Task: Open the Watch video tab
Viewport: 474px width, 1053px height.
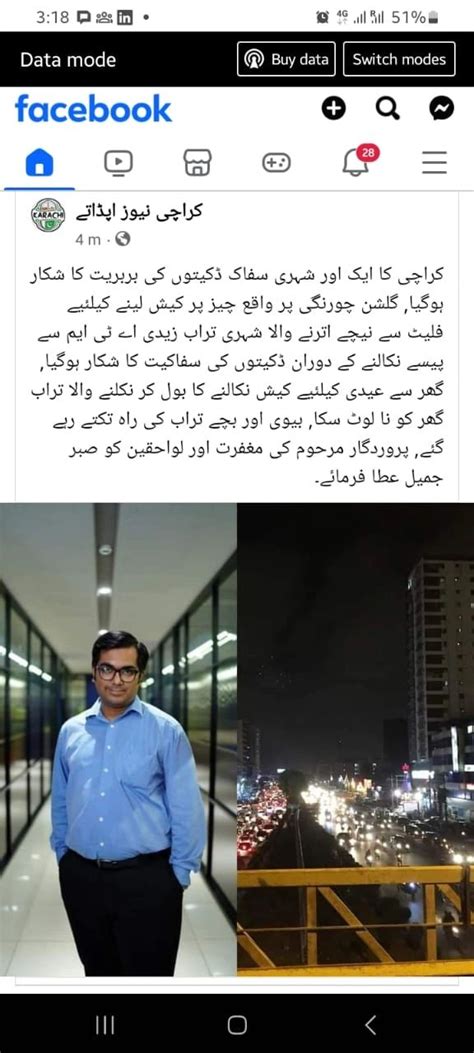Action: (118, 163)
